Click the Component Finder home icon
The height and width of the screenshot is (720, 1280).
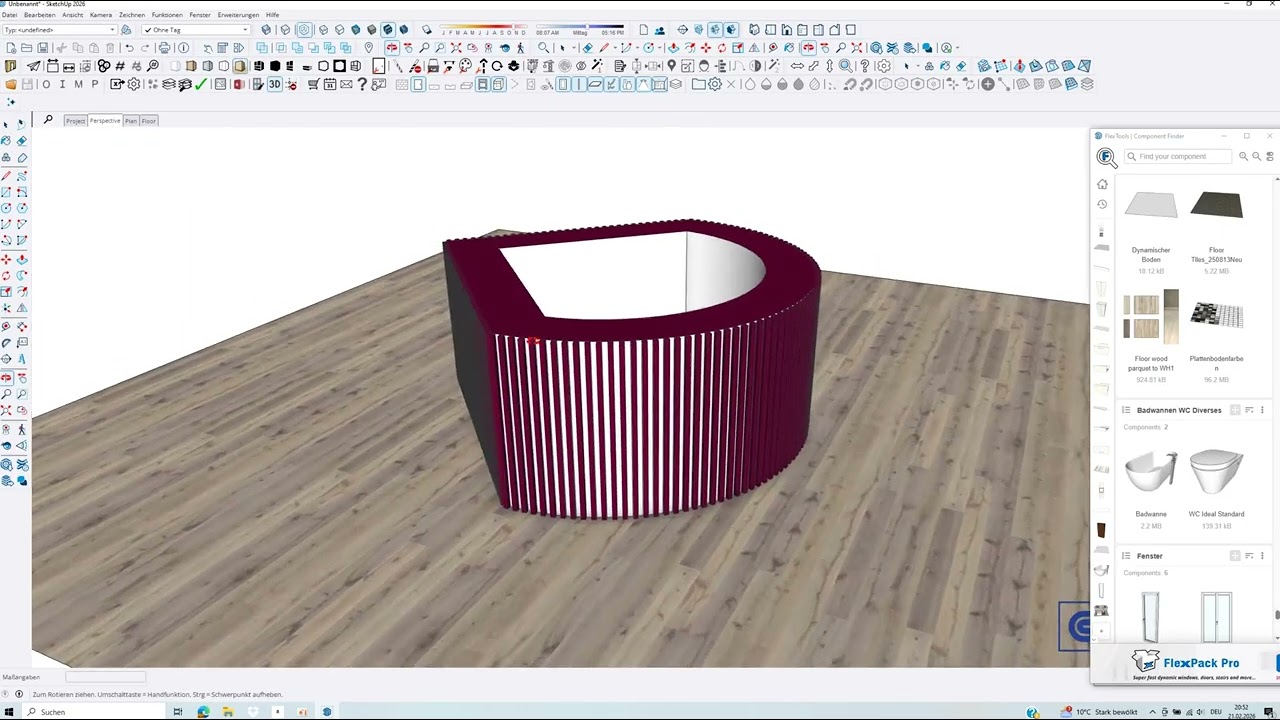point(1102,184)
